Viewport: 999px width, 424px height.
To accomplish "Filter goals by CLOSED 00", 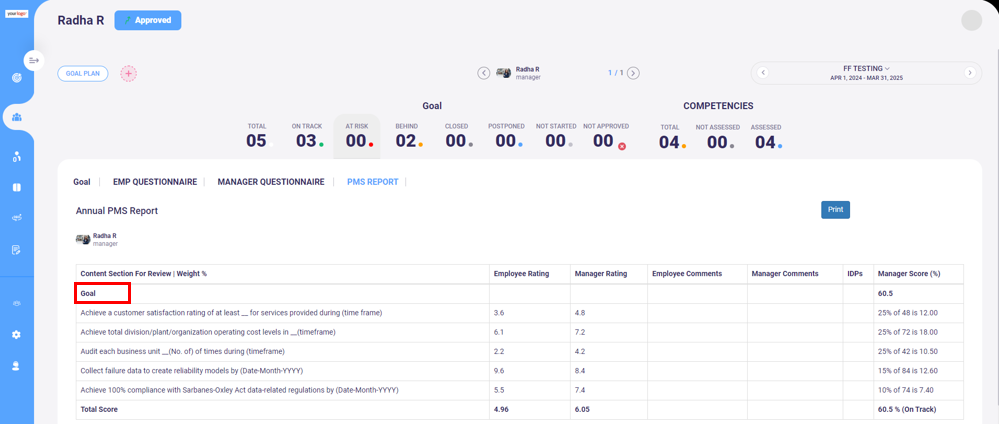I will tap(457, 136).
